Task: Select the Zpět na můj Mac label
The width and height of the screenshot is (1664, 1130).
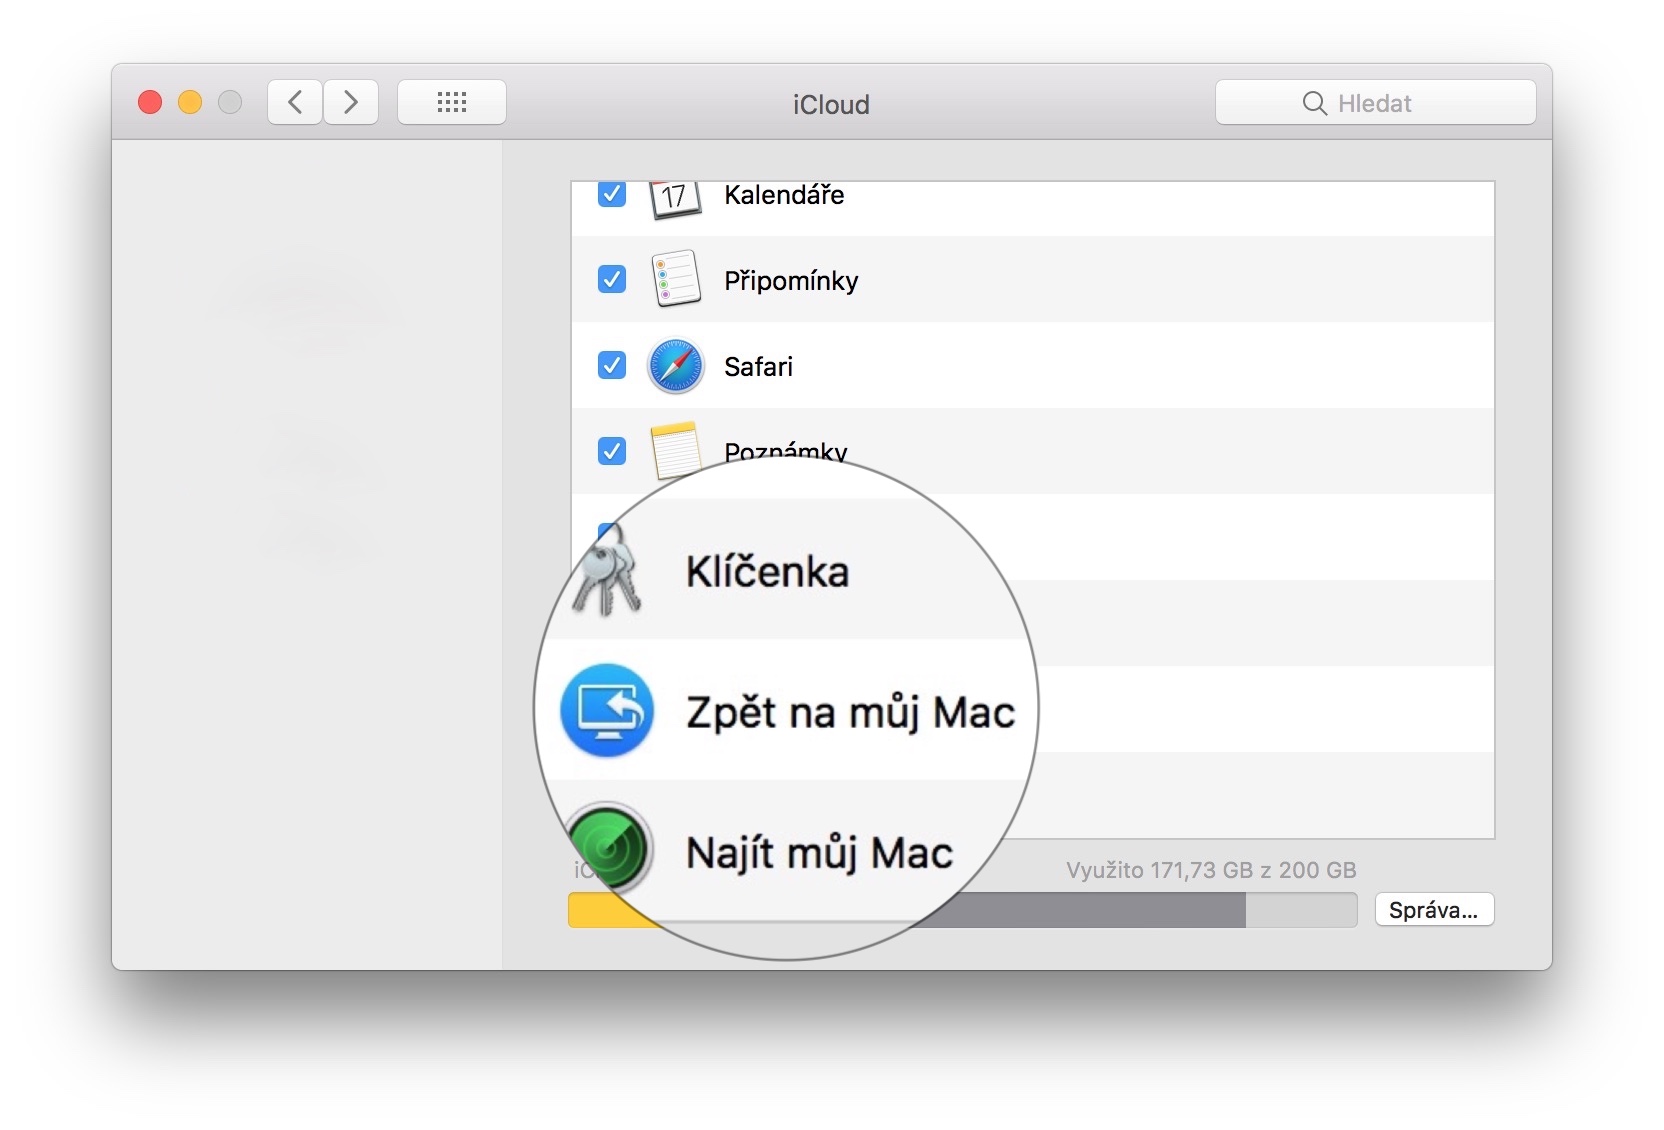Action: (x=850, y=712)
